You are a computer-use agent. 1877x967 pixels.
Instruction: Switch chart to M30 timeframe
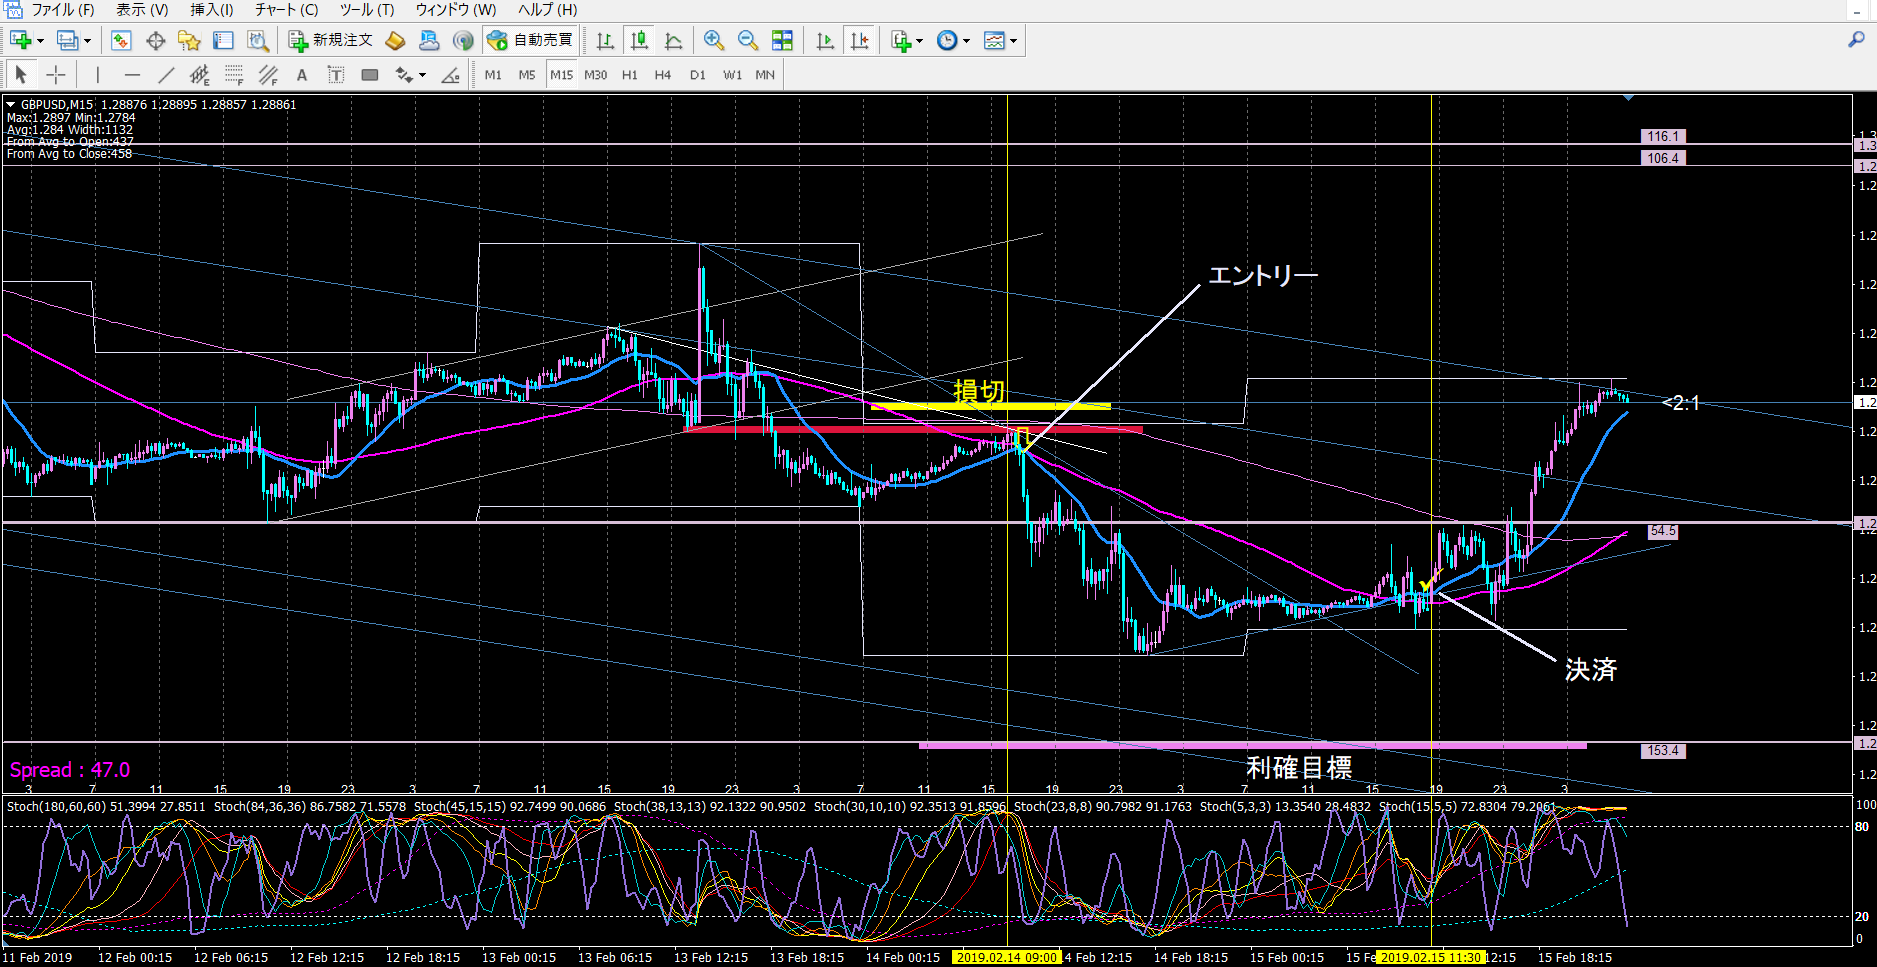pos(596,75)
